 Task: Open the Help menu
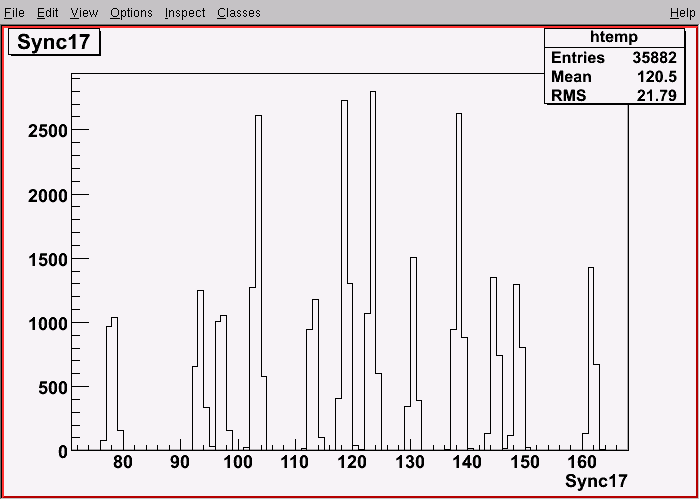click(x=682, y=13)
